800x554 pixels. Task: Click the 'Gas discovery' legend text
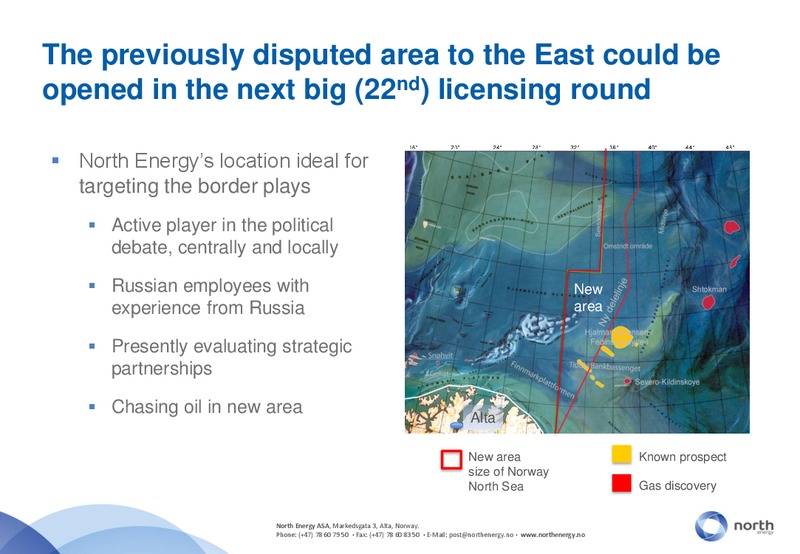(x=678, y=486)
